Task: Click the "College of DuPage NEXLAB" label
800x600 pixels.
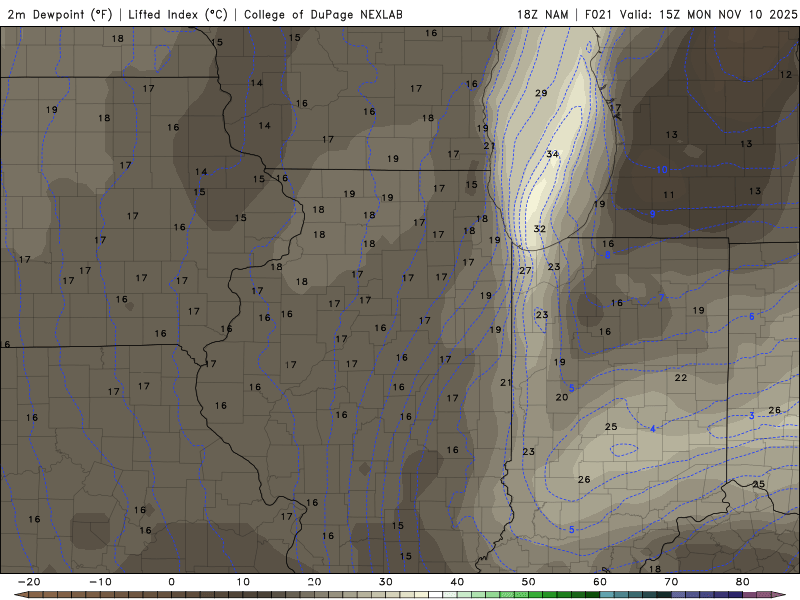Action: pos(323,14)
